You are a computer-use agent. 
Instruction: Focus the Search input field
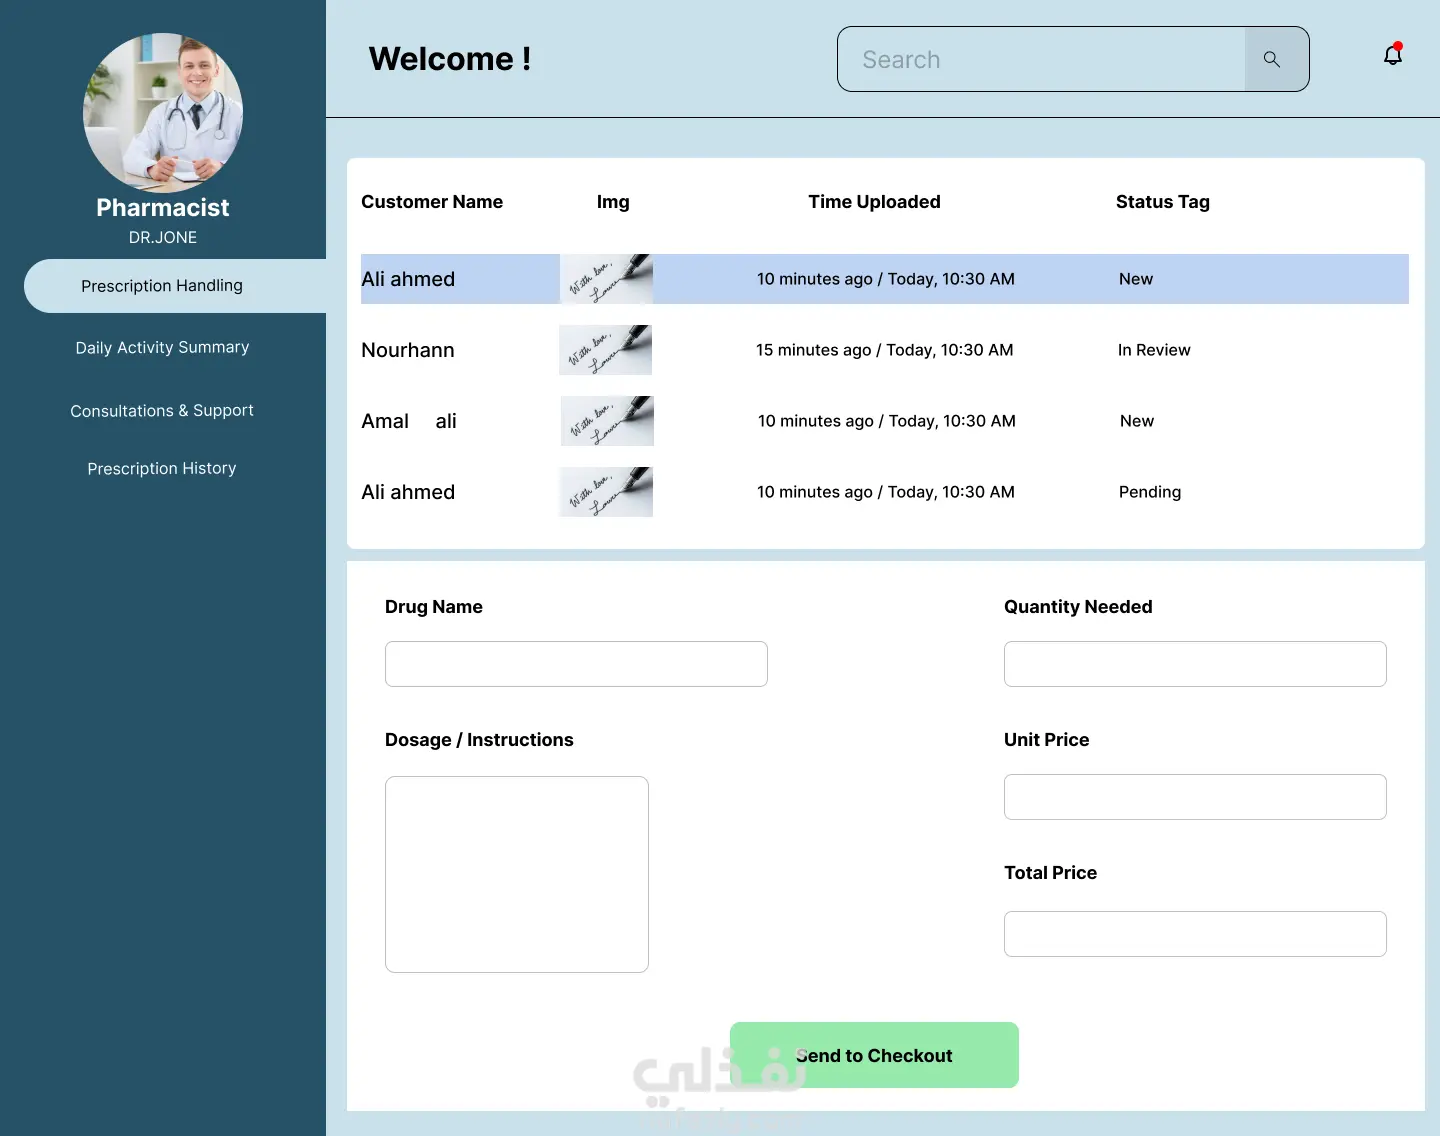1041,59
